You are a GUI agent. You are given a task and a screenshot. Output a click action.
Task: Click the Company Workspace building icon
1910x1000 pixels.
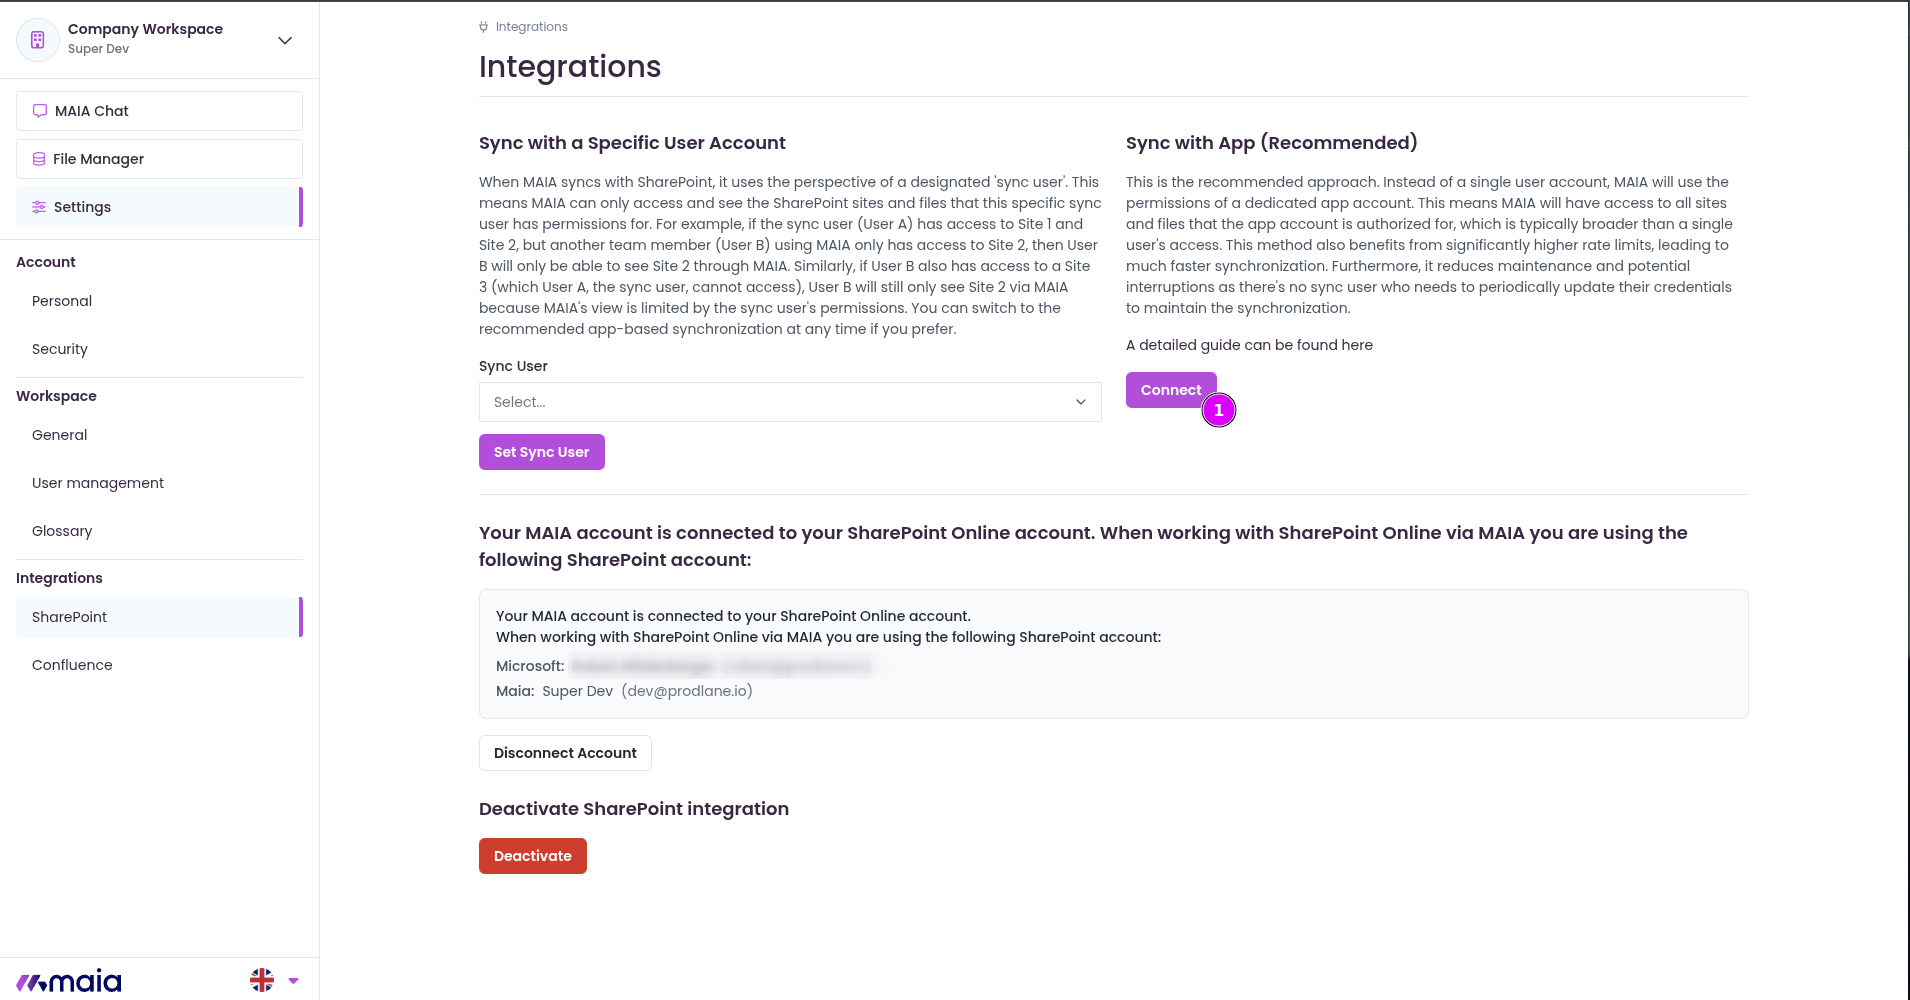[x=38, y=40]
